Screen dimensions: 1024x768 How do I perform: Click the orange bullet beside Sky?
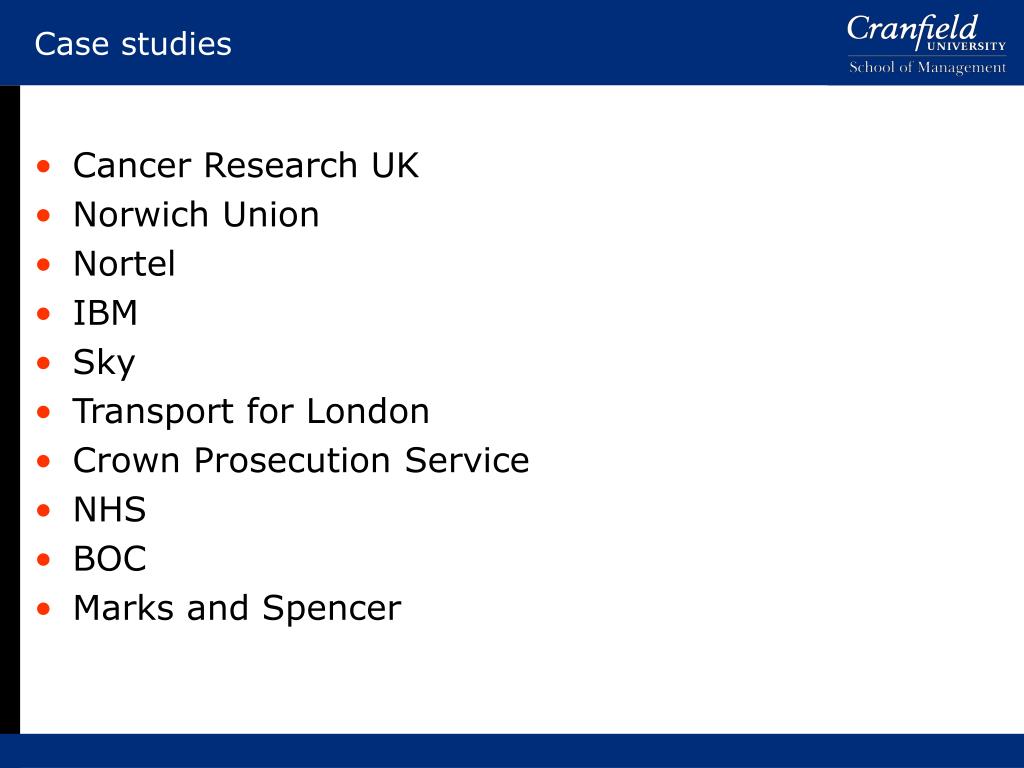tap(44, 362)
